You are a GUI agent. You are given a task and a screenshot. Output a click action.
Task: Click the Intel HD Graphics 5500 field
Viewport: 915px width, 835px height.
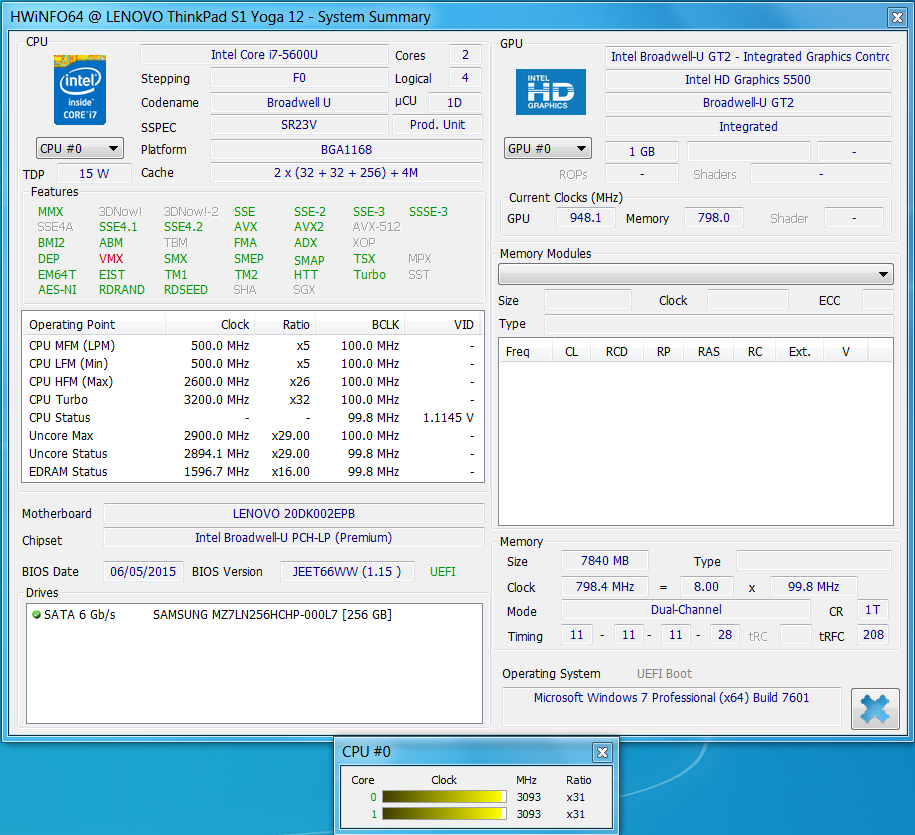point(748,79)
